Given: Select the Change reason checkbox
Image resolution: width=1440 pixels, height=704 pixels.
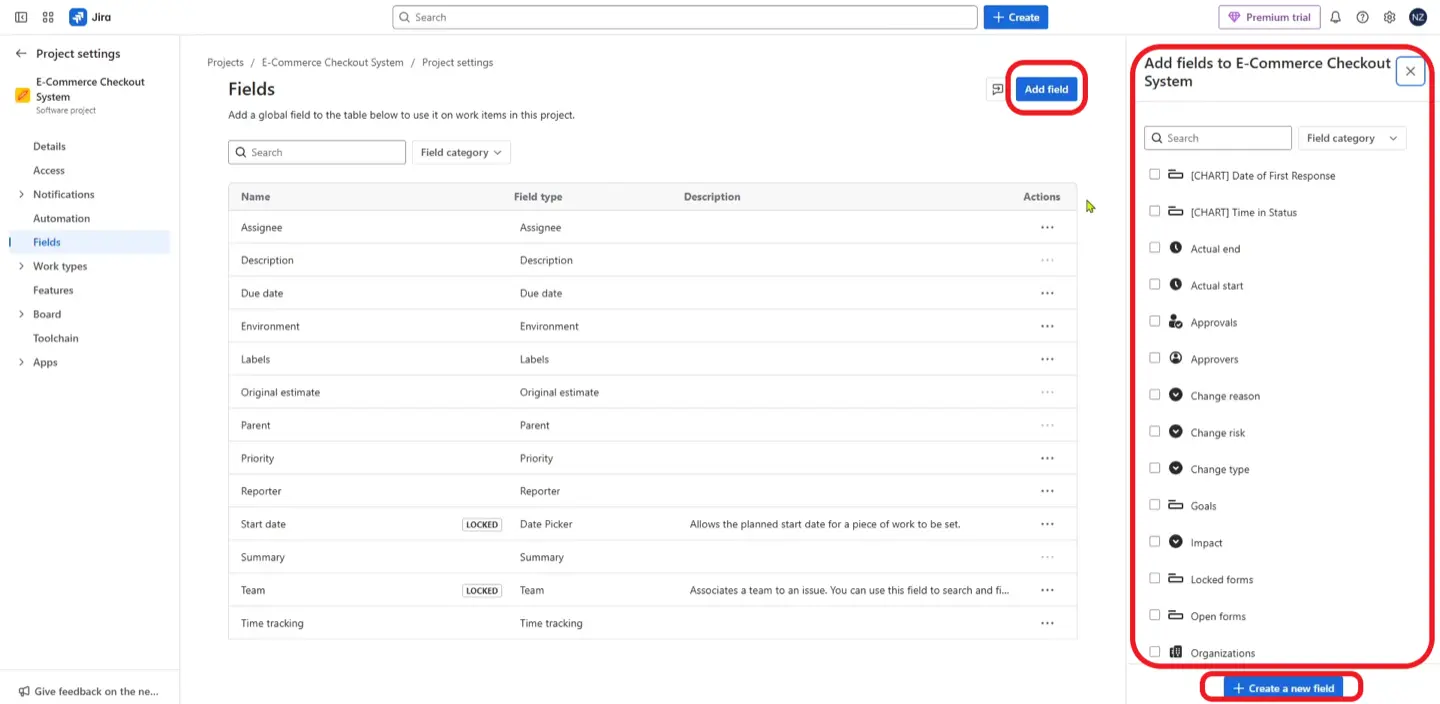Looking at the screenshot, I should (x=1154, y=394).
